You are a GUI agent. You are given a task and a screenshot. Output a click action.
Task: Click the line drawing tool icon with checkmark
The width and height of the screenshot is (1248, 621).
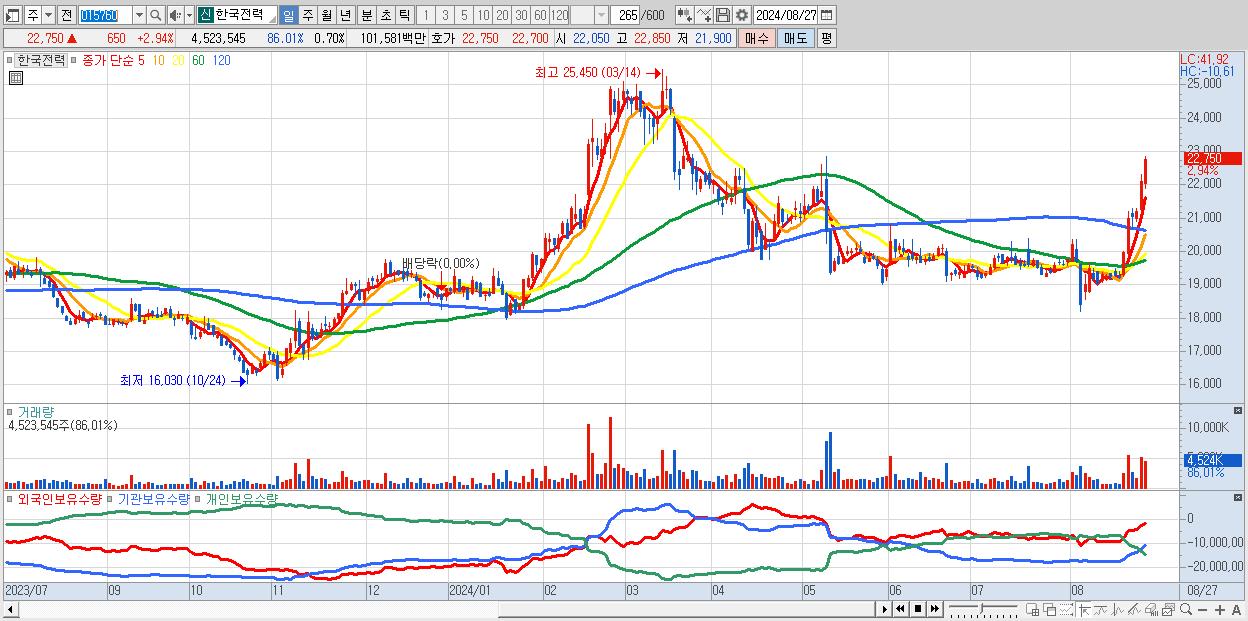click(704, 15)
